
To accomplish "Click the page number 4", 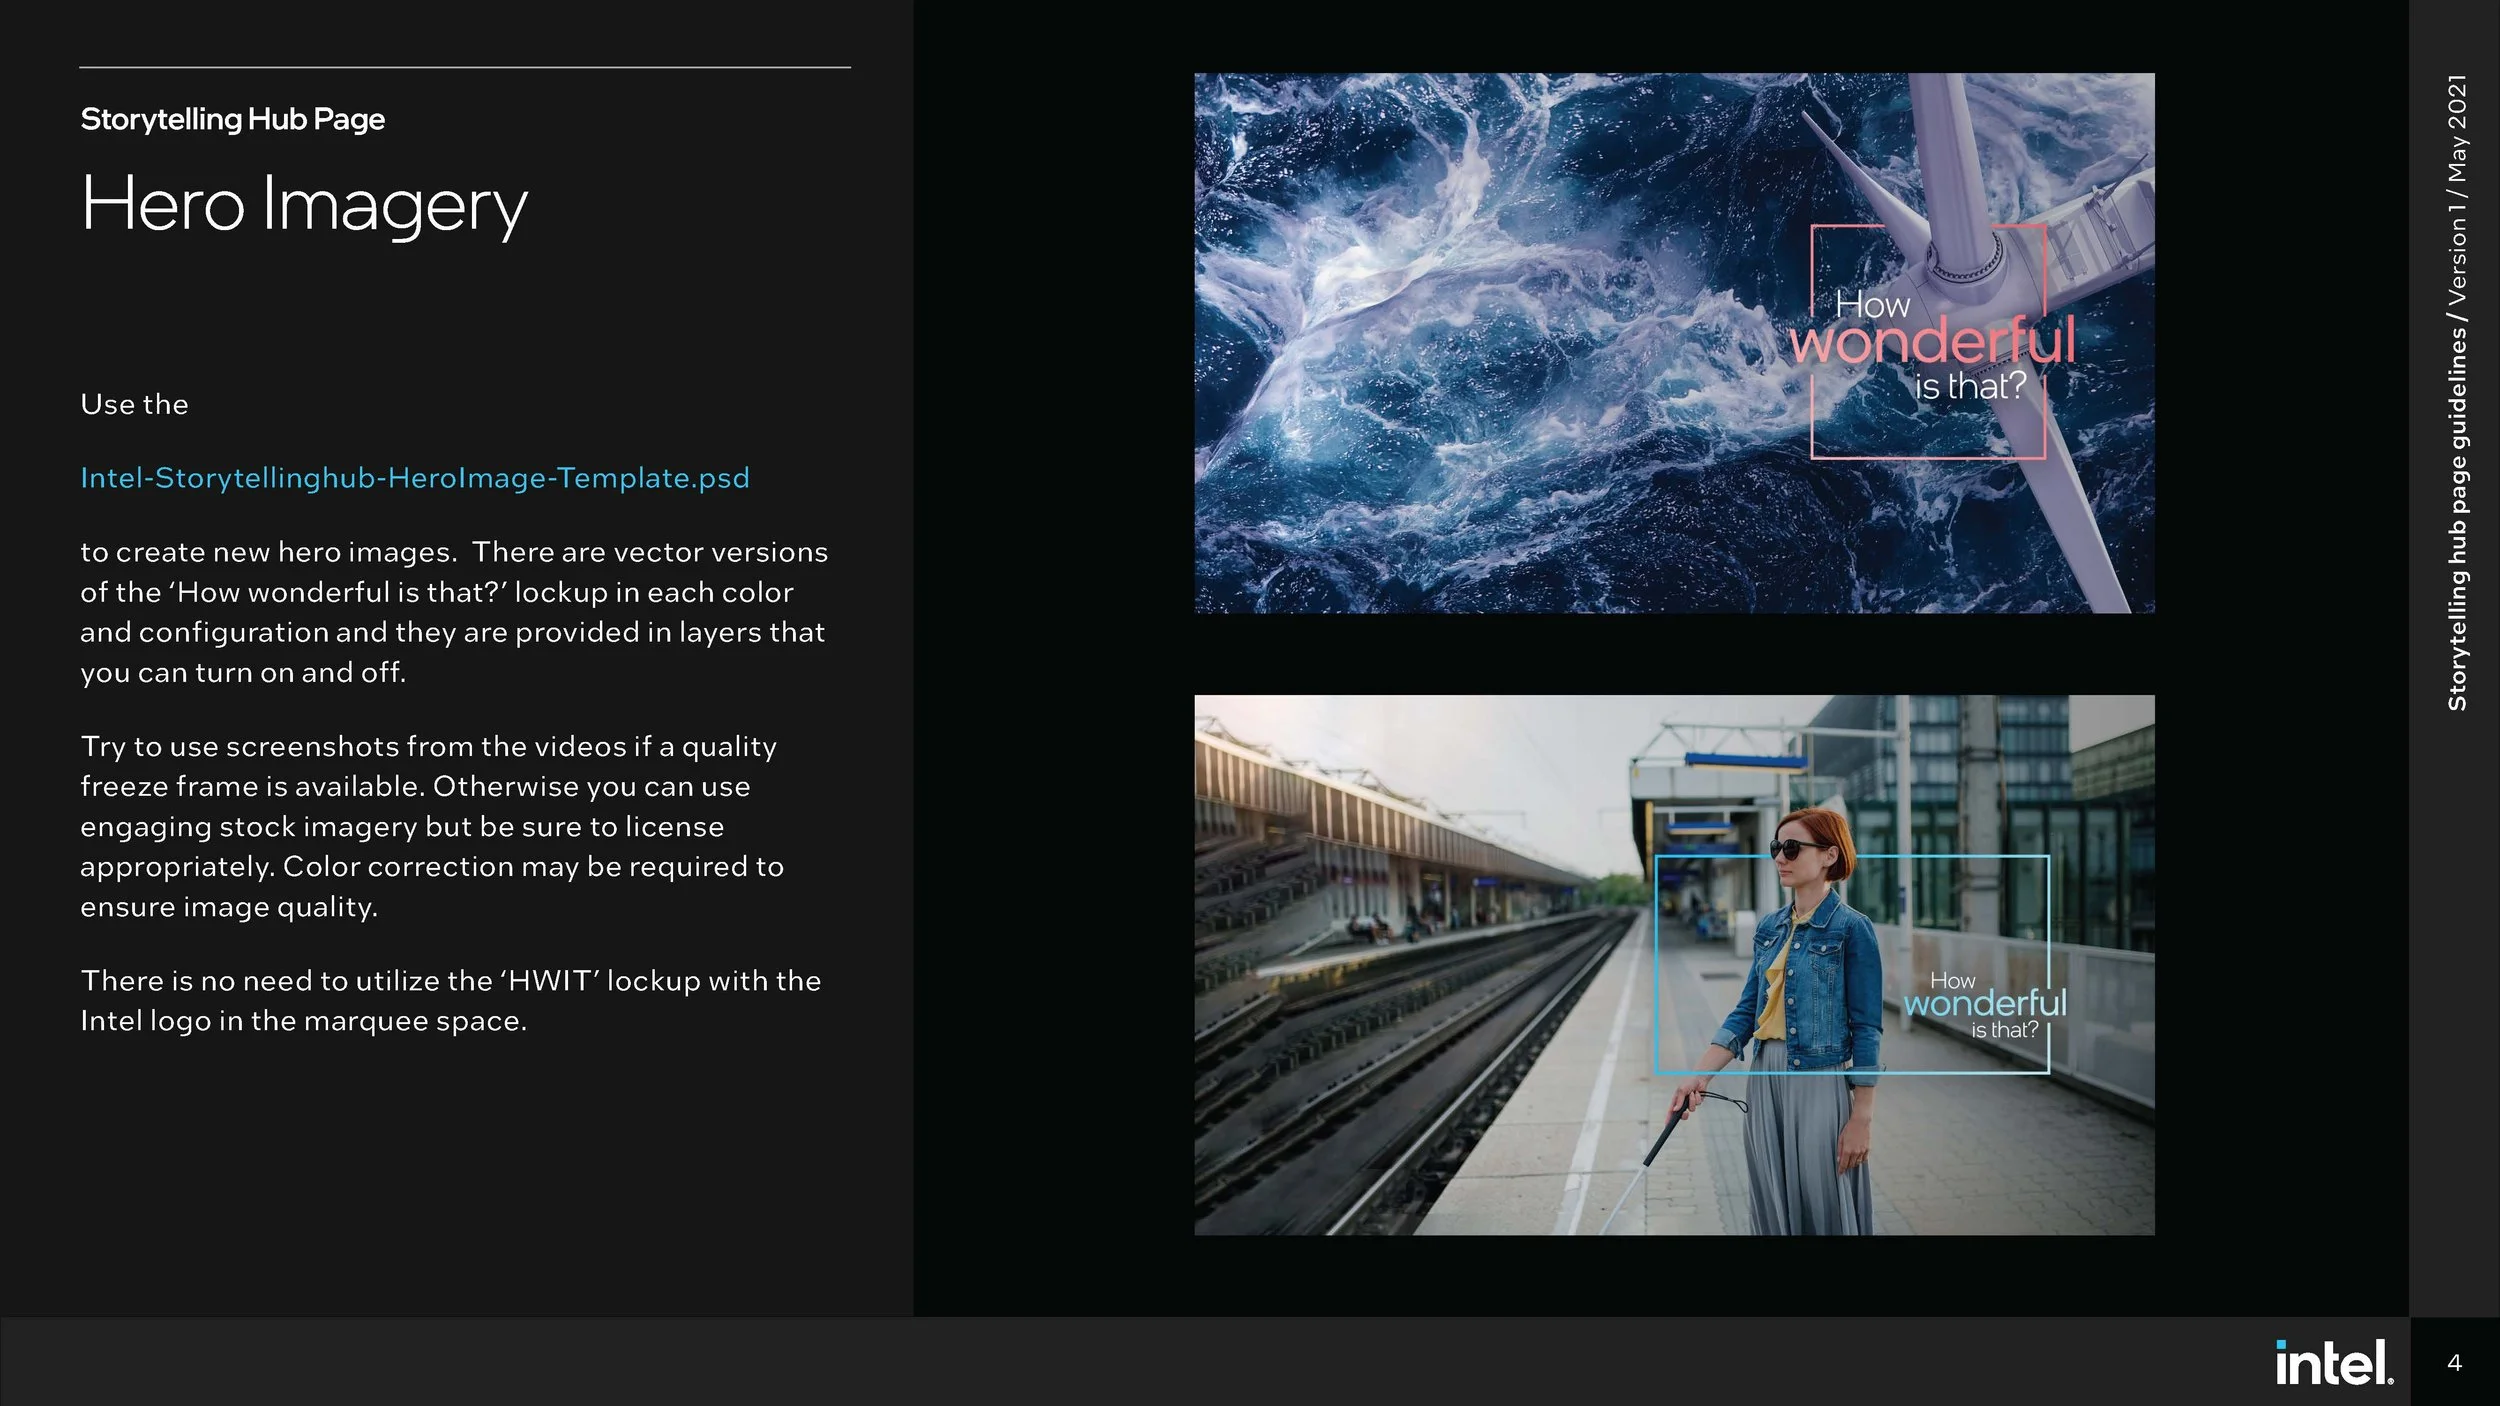I will point(2454,1363).
